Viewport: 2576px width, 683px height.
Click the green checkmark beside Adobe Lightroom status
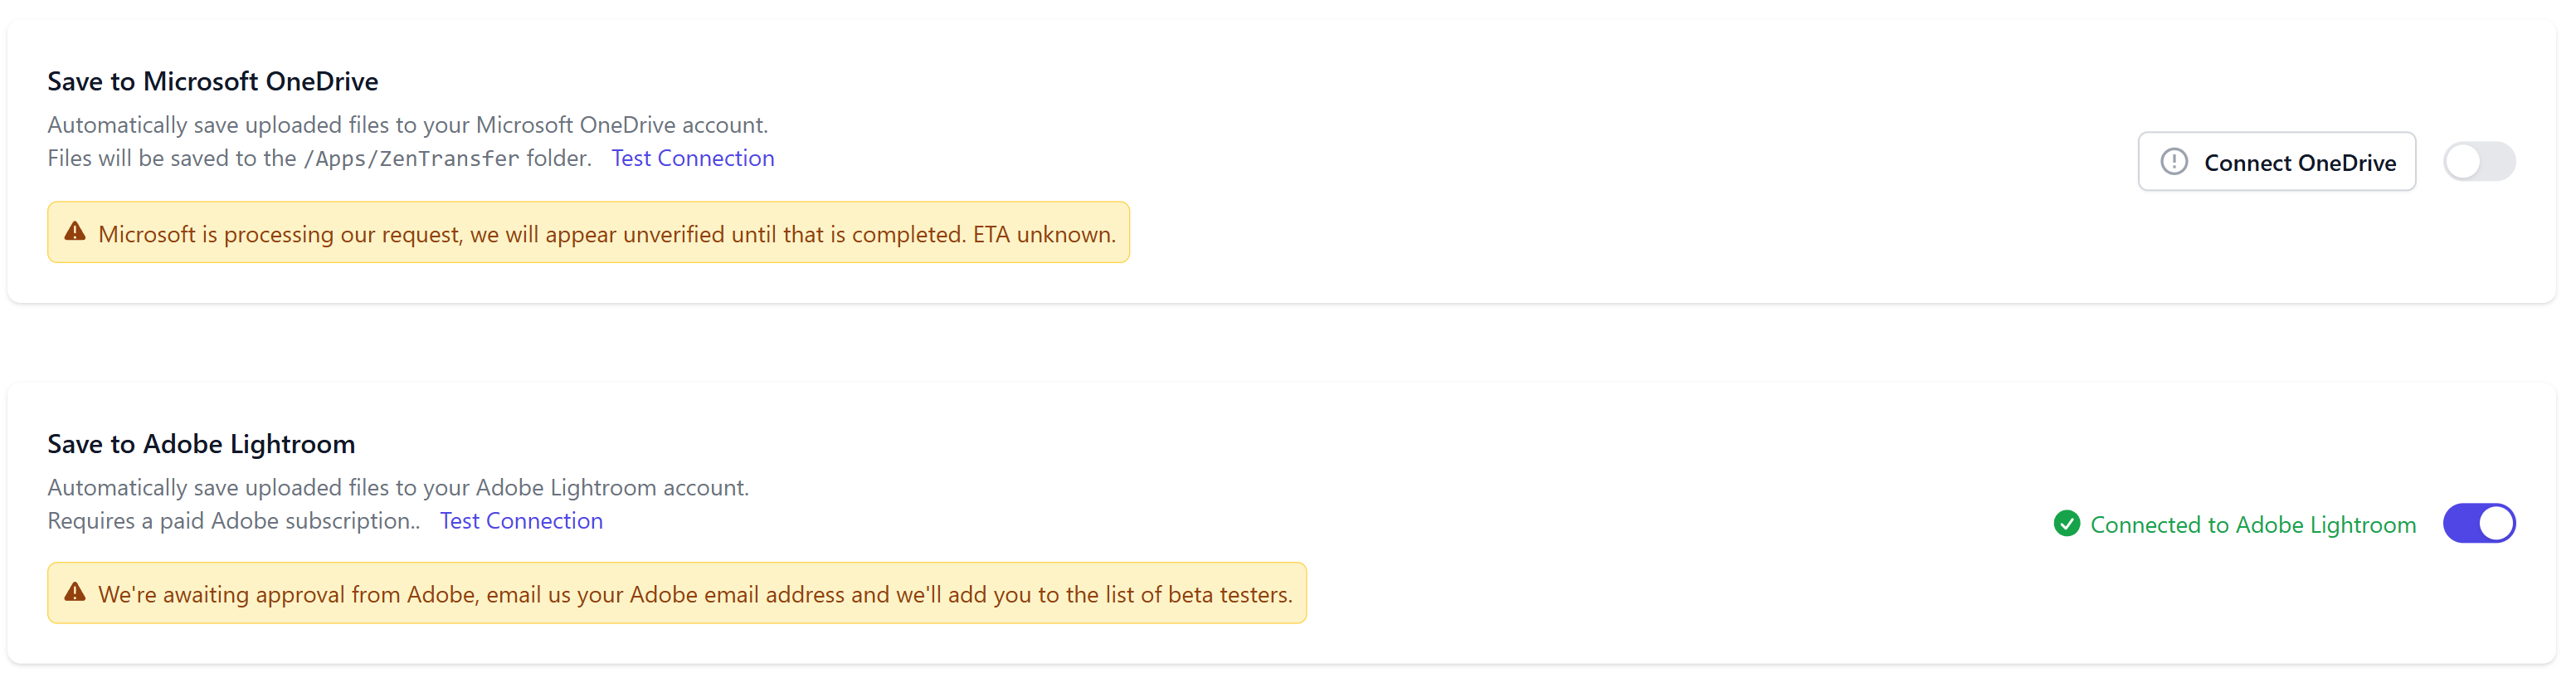tap(2066, 524)
